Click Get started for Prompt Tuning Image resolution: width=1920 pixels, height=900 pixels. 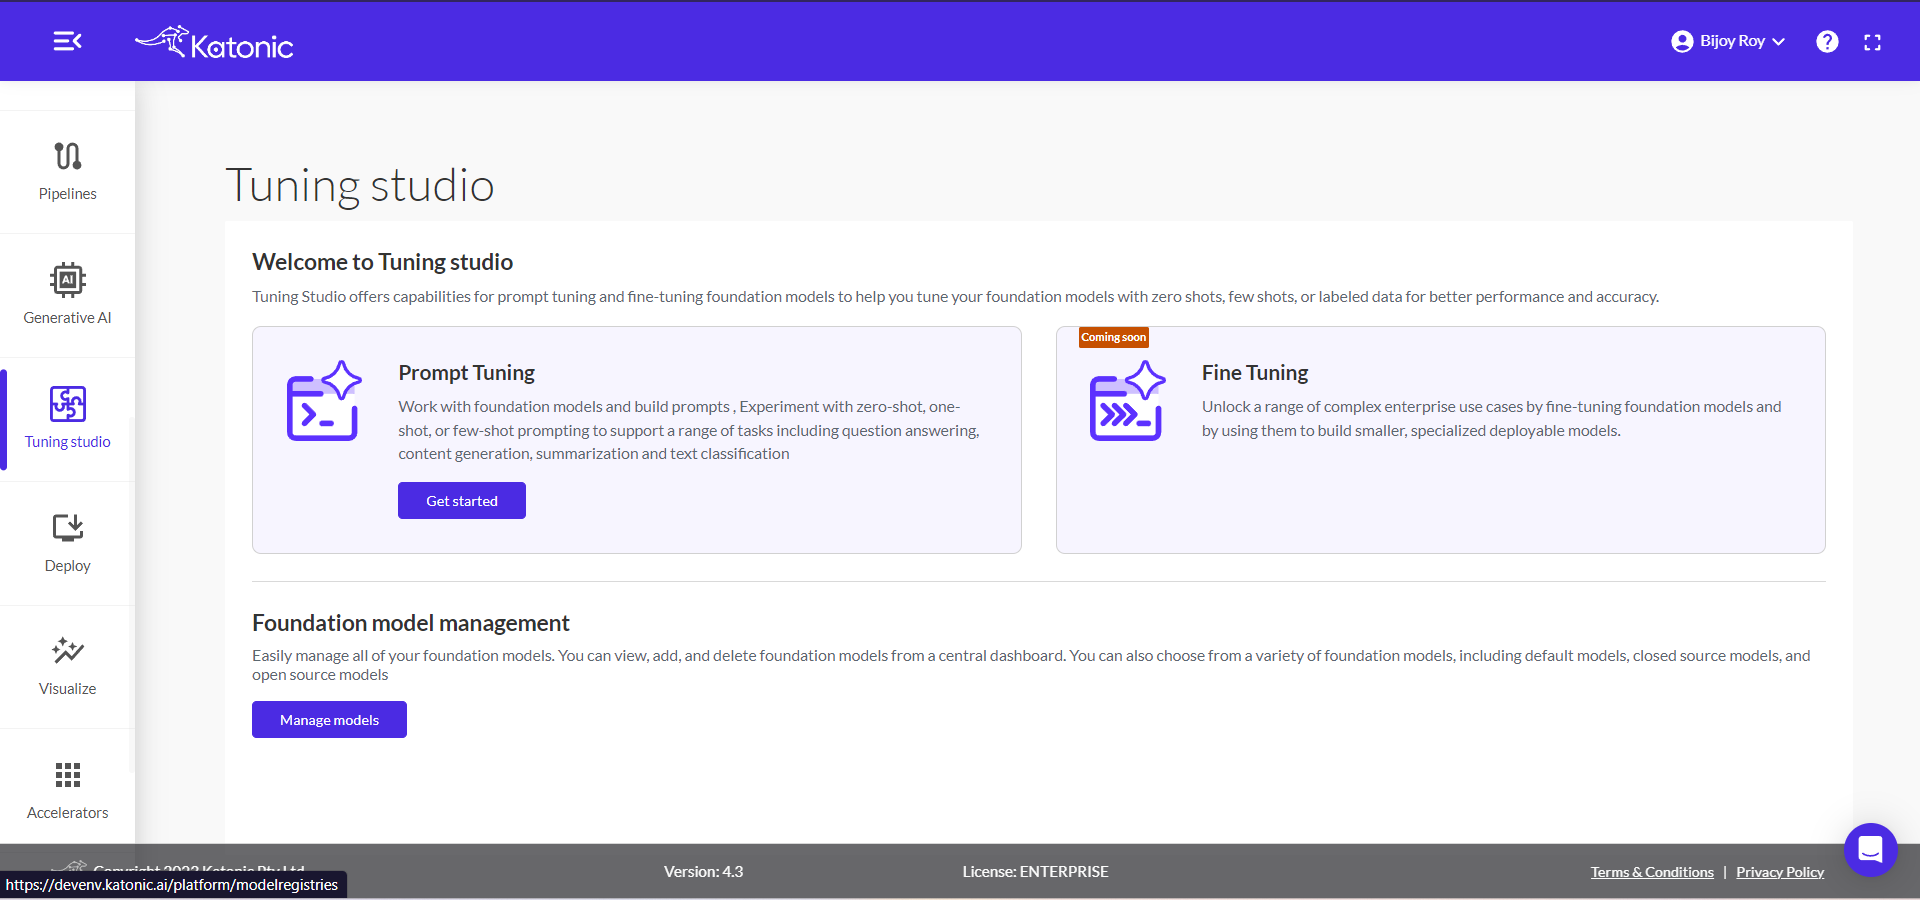[462, 501]
